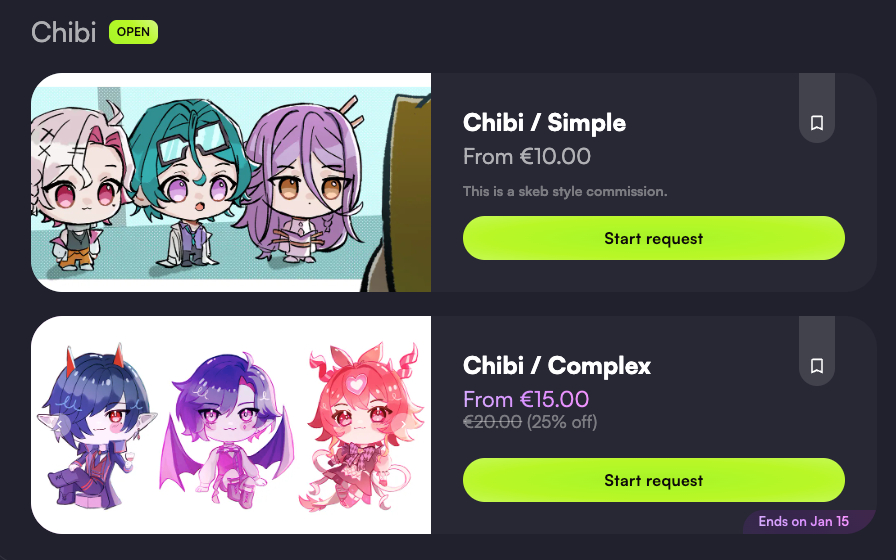Click the green OPEN status badge
Viewport: 896px width, 560px height.
pos(133,32)
